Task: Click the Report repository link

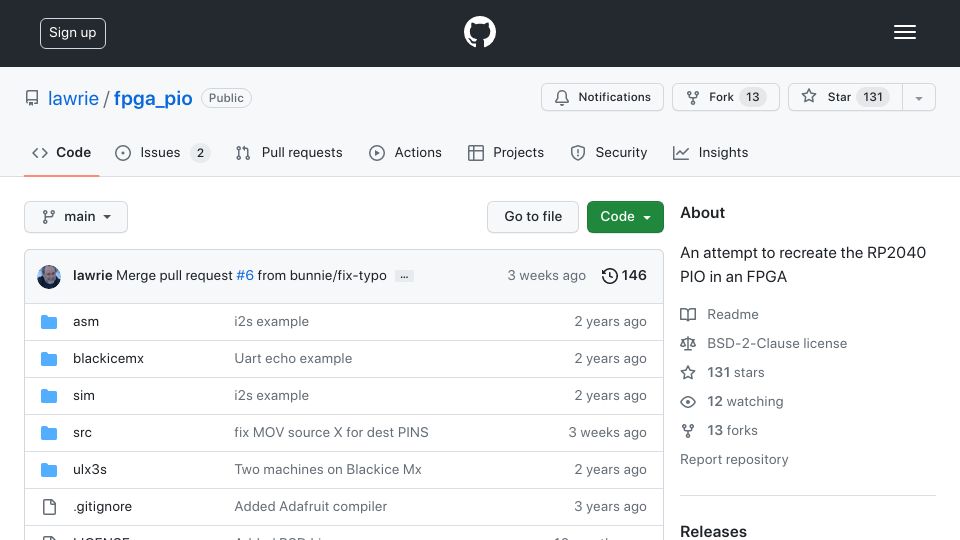Action: (734, 459)
